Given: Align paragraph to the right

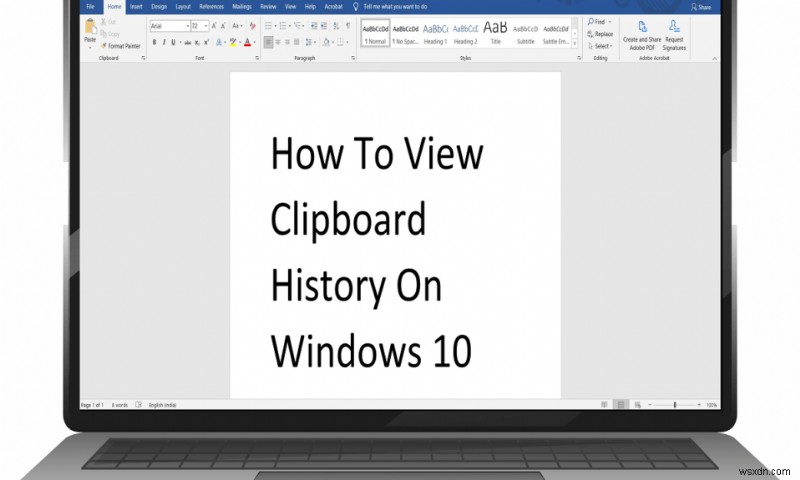Looking at the screenshot, I should 287,42.
